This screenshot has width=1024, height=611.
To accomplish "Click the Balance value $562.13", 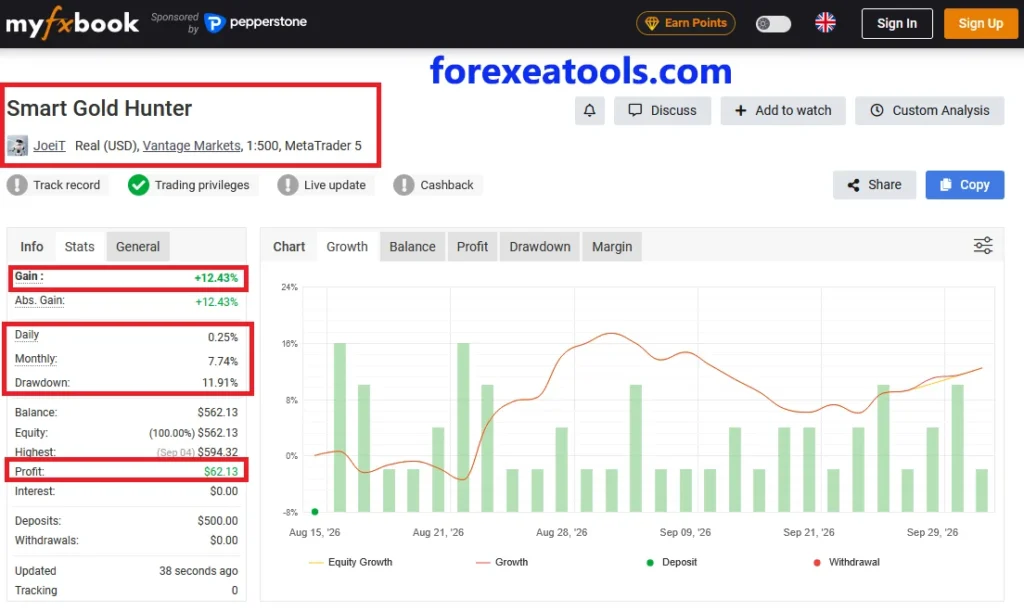I will pyautogui.click(x=217, y=413).
